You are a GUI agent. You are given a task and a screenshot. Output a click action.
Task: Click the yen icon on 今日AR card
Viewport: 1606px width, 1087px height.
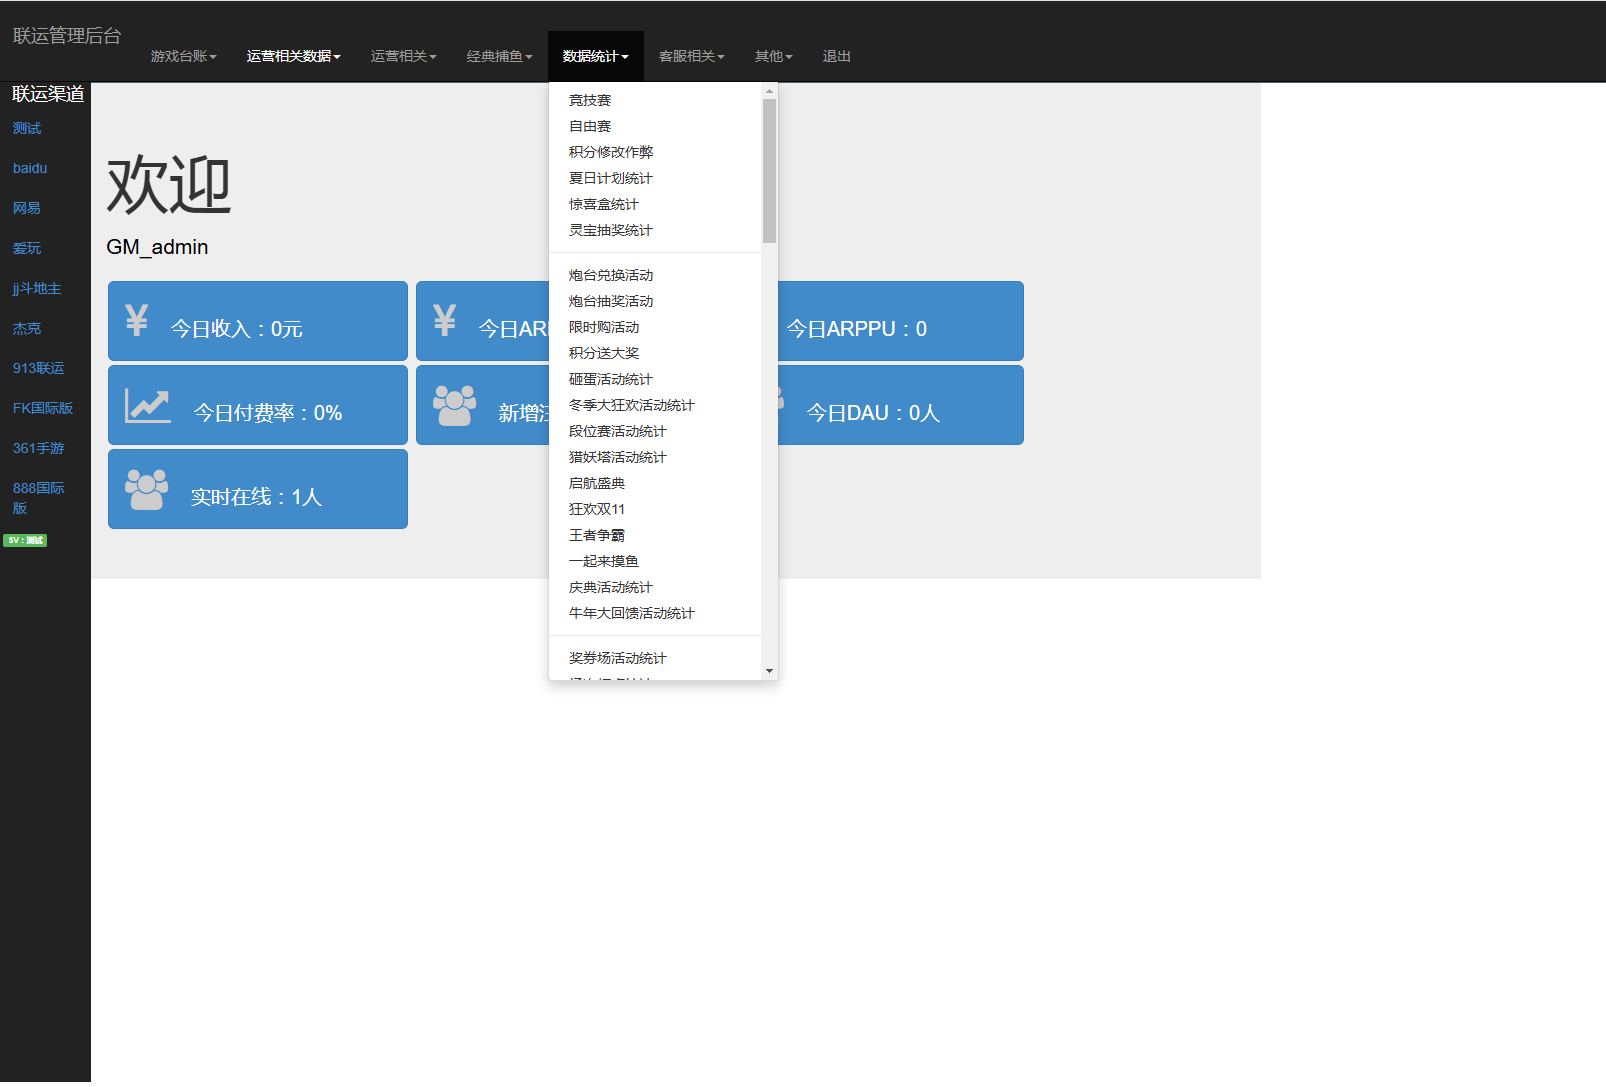(445, 319)
